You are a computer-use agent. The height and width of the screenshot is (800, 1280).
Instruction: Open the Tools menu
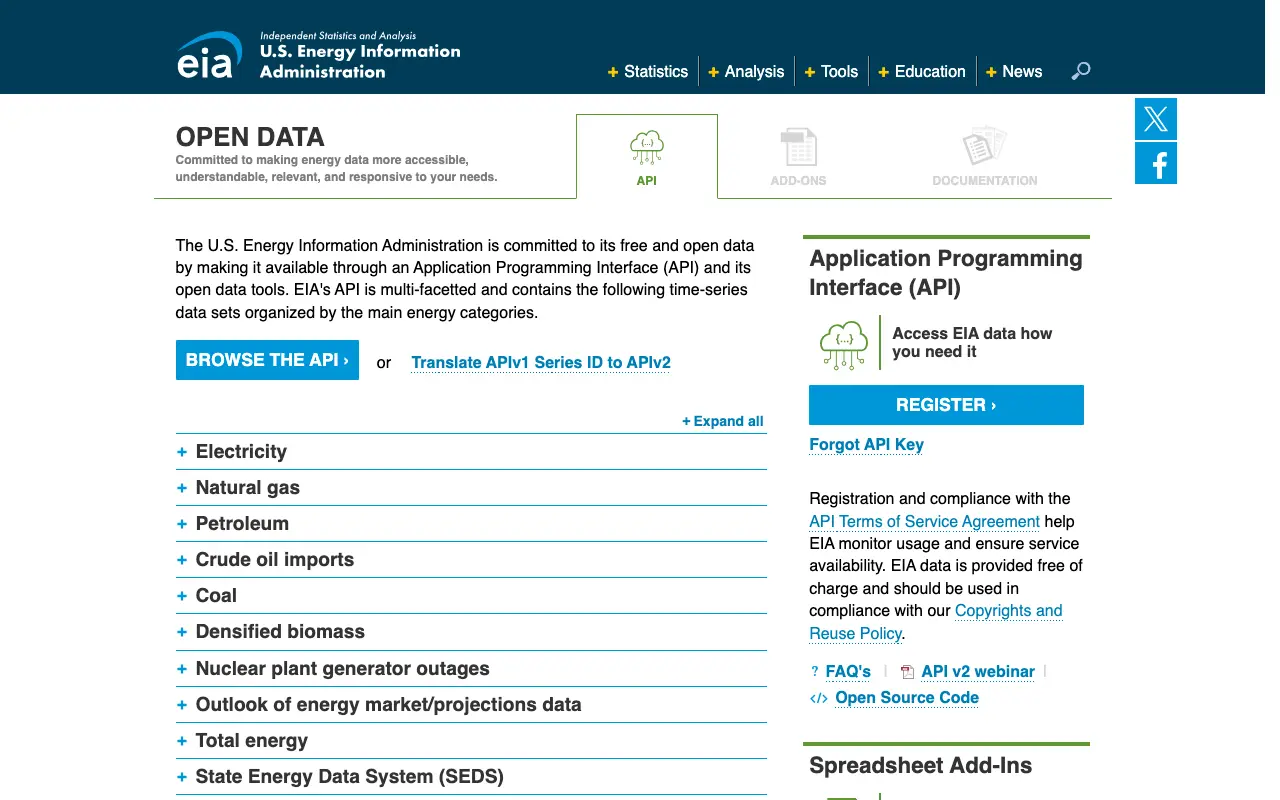click(831, 72)
